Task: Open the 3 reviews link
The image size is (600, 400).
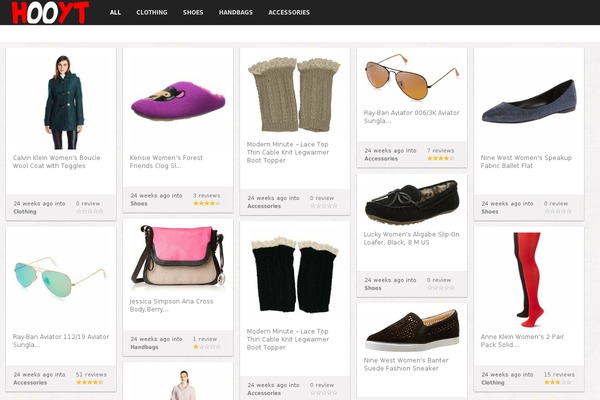Action: [207, 196]
